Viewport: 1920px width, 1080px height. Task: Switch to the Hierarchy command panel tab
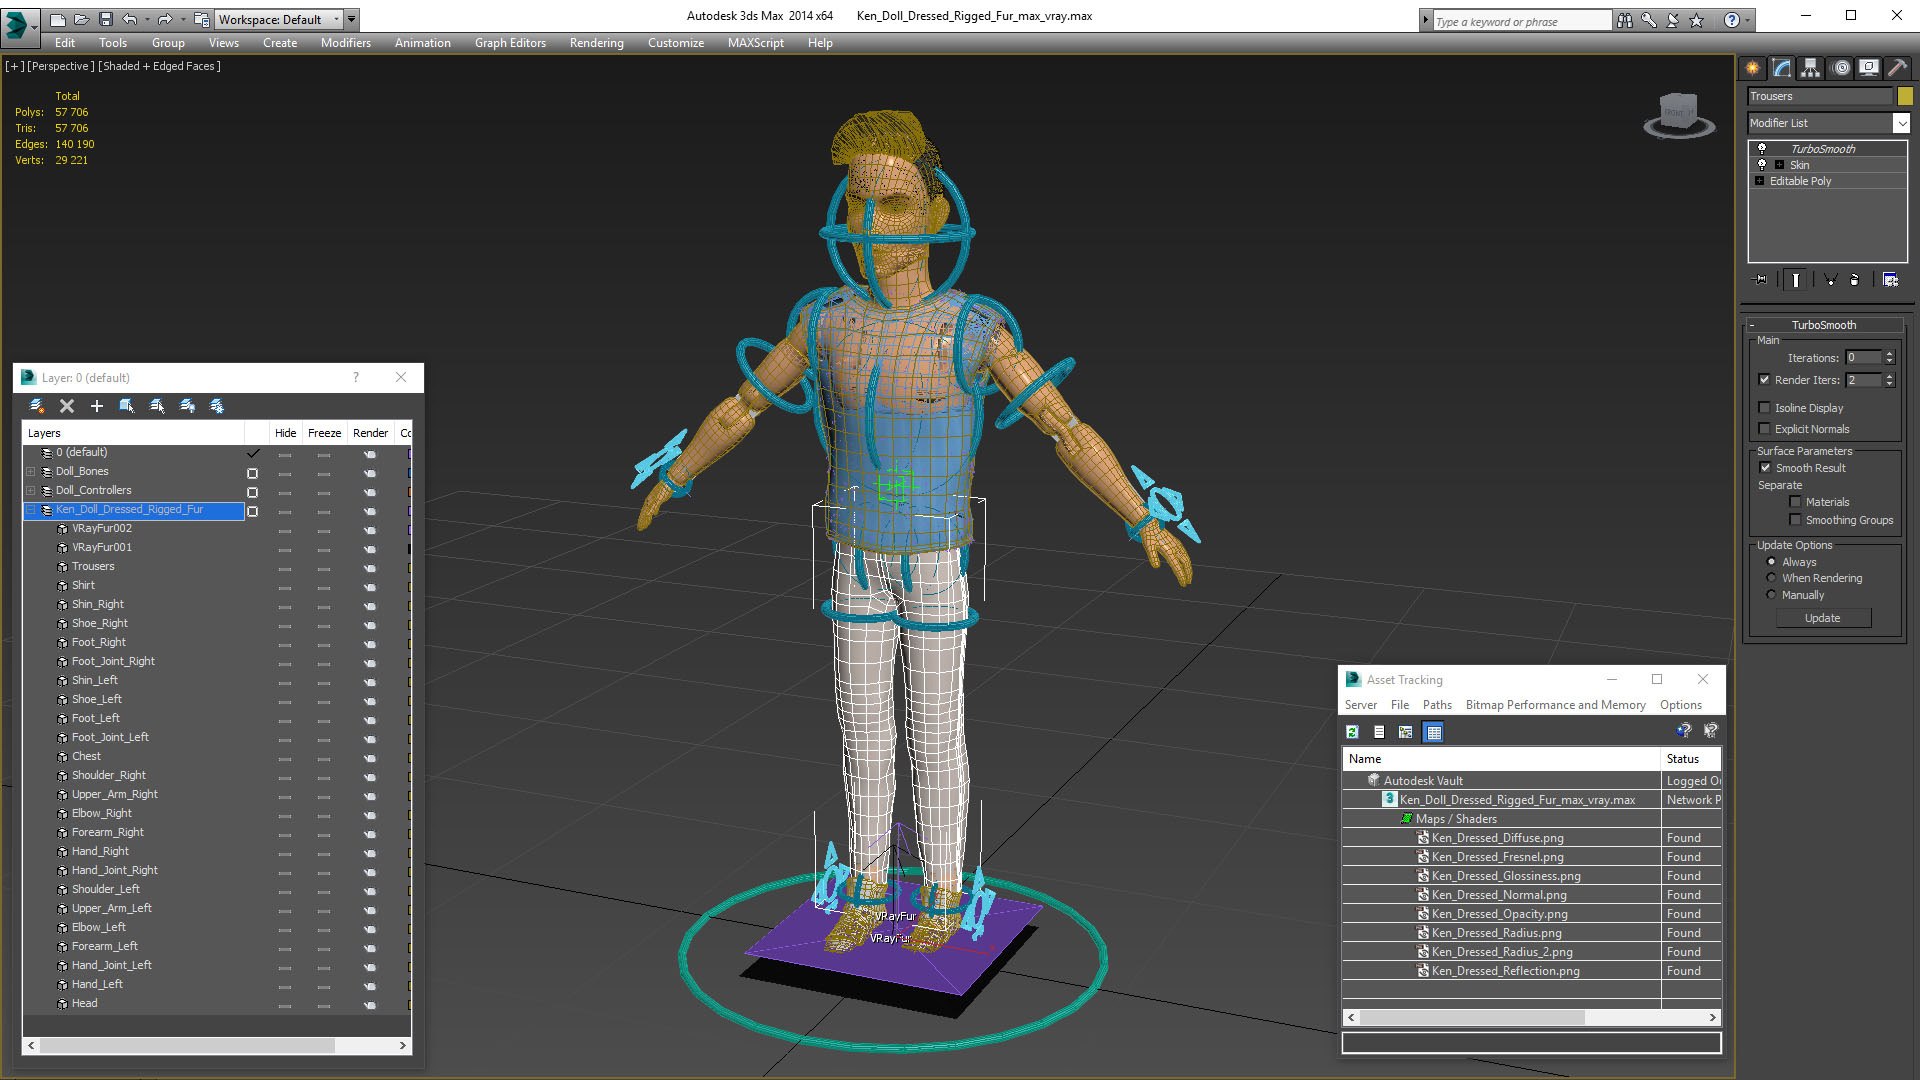pos(1811,68)
